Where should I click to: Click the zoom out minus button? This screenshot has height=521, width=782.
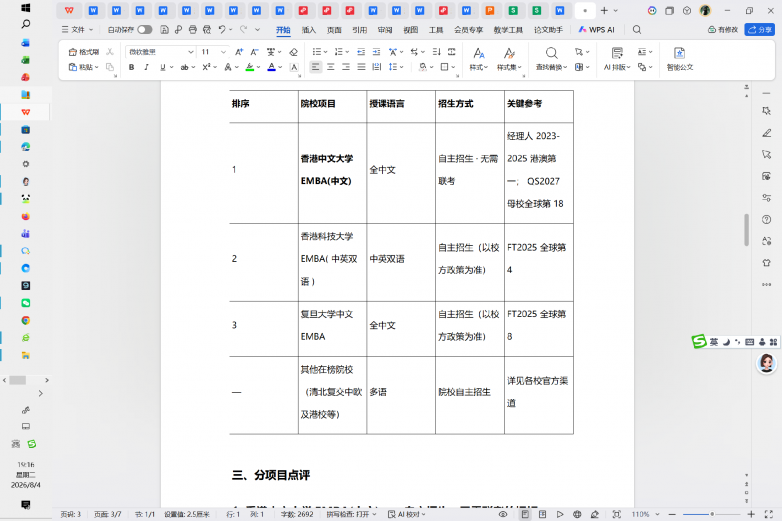672,514
